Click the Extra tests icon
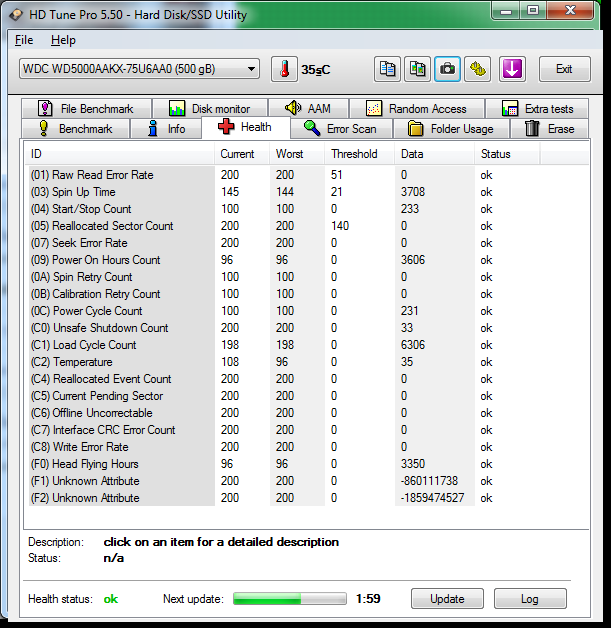 pos(510,108)
